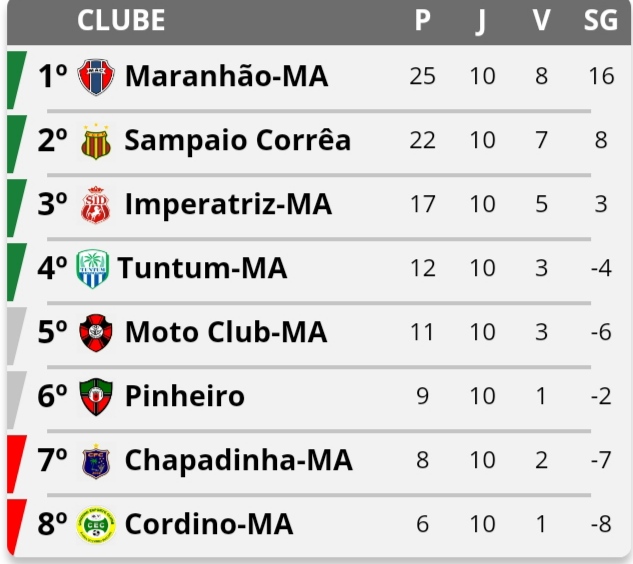The width and height of the screenshot is (633, 564).
Task: Sort by the V wins column header
Action: (541, 20)
